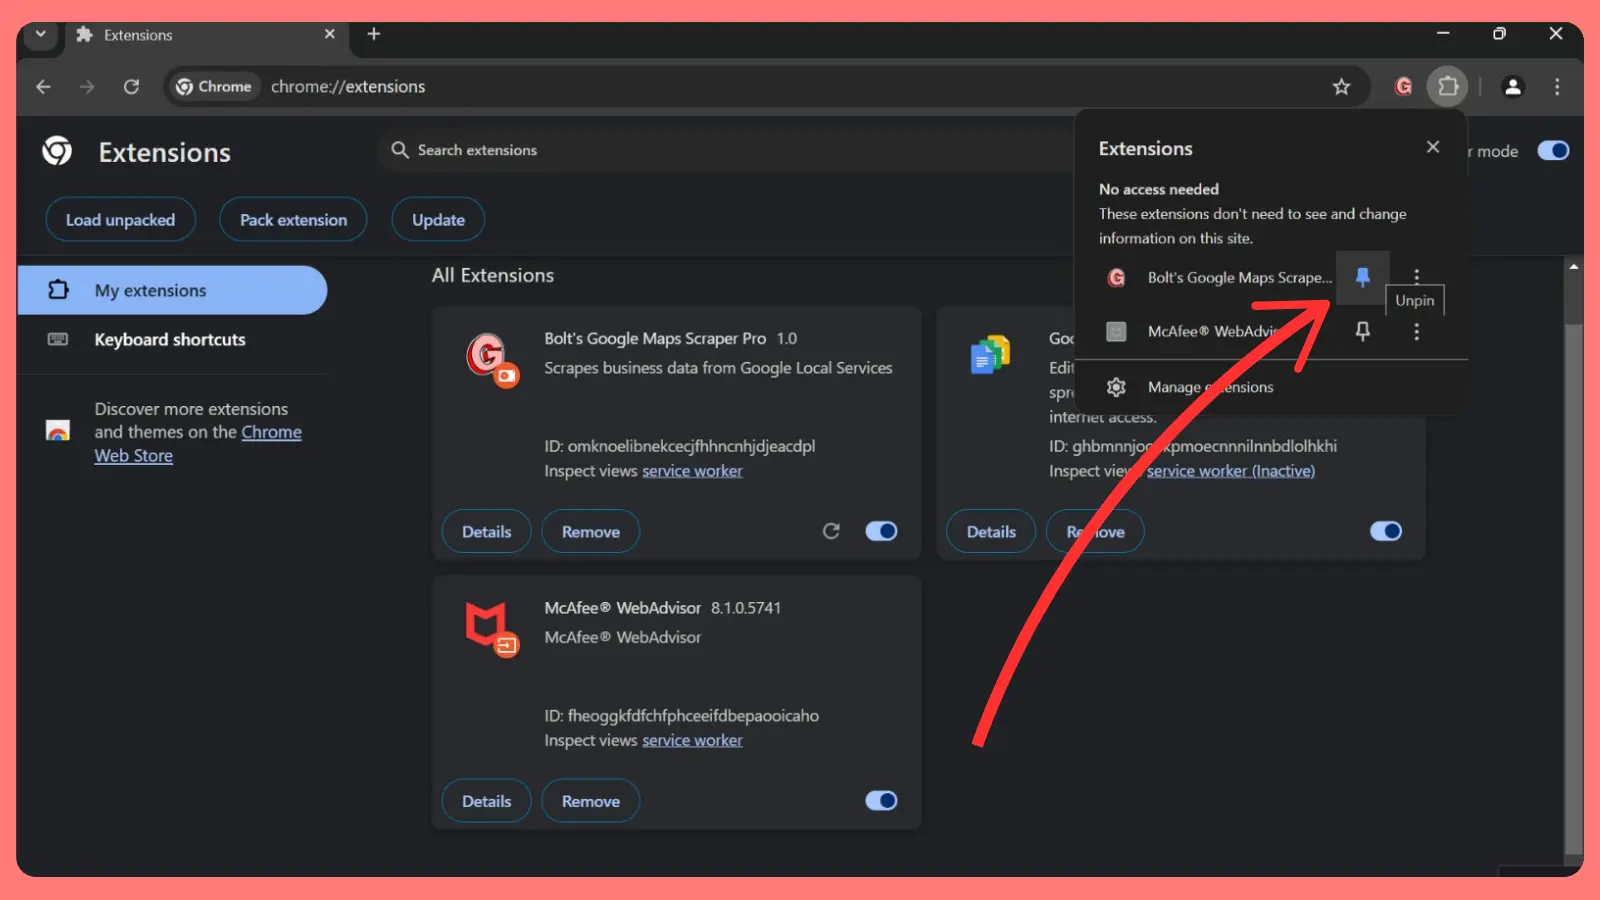Pin the McAfee WebAdvisor extension
The image size is (1600, 900).
coord(1362,331)
